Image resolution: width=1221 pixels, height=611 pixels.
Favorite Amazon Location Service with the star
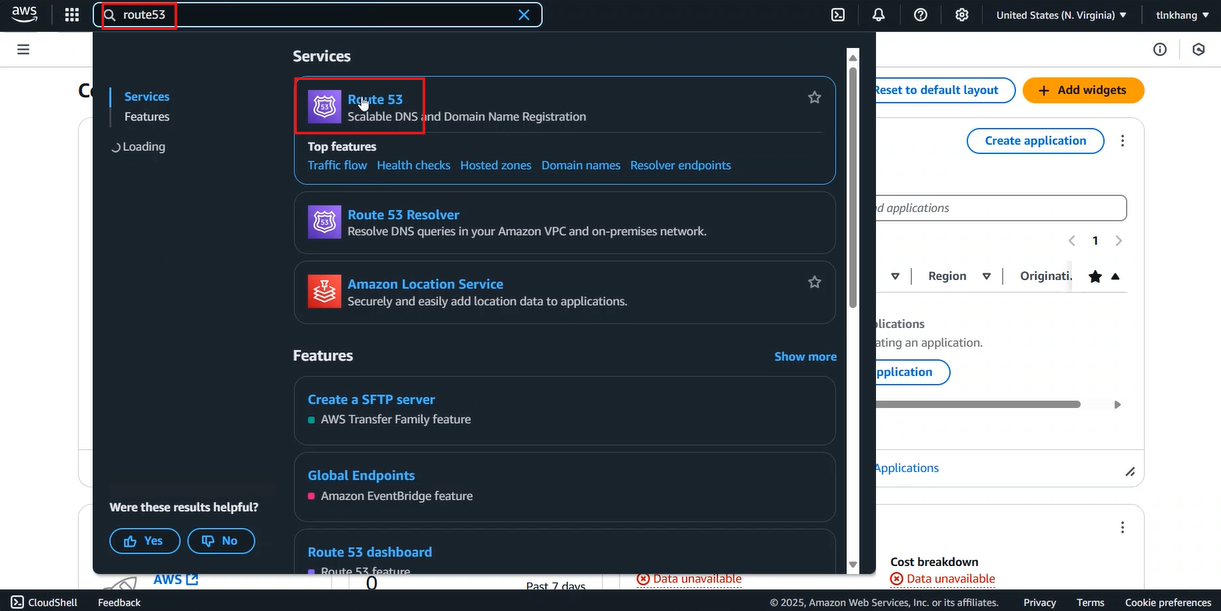pos(814,282)
